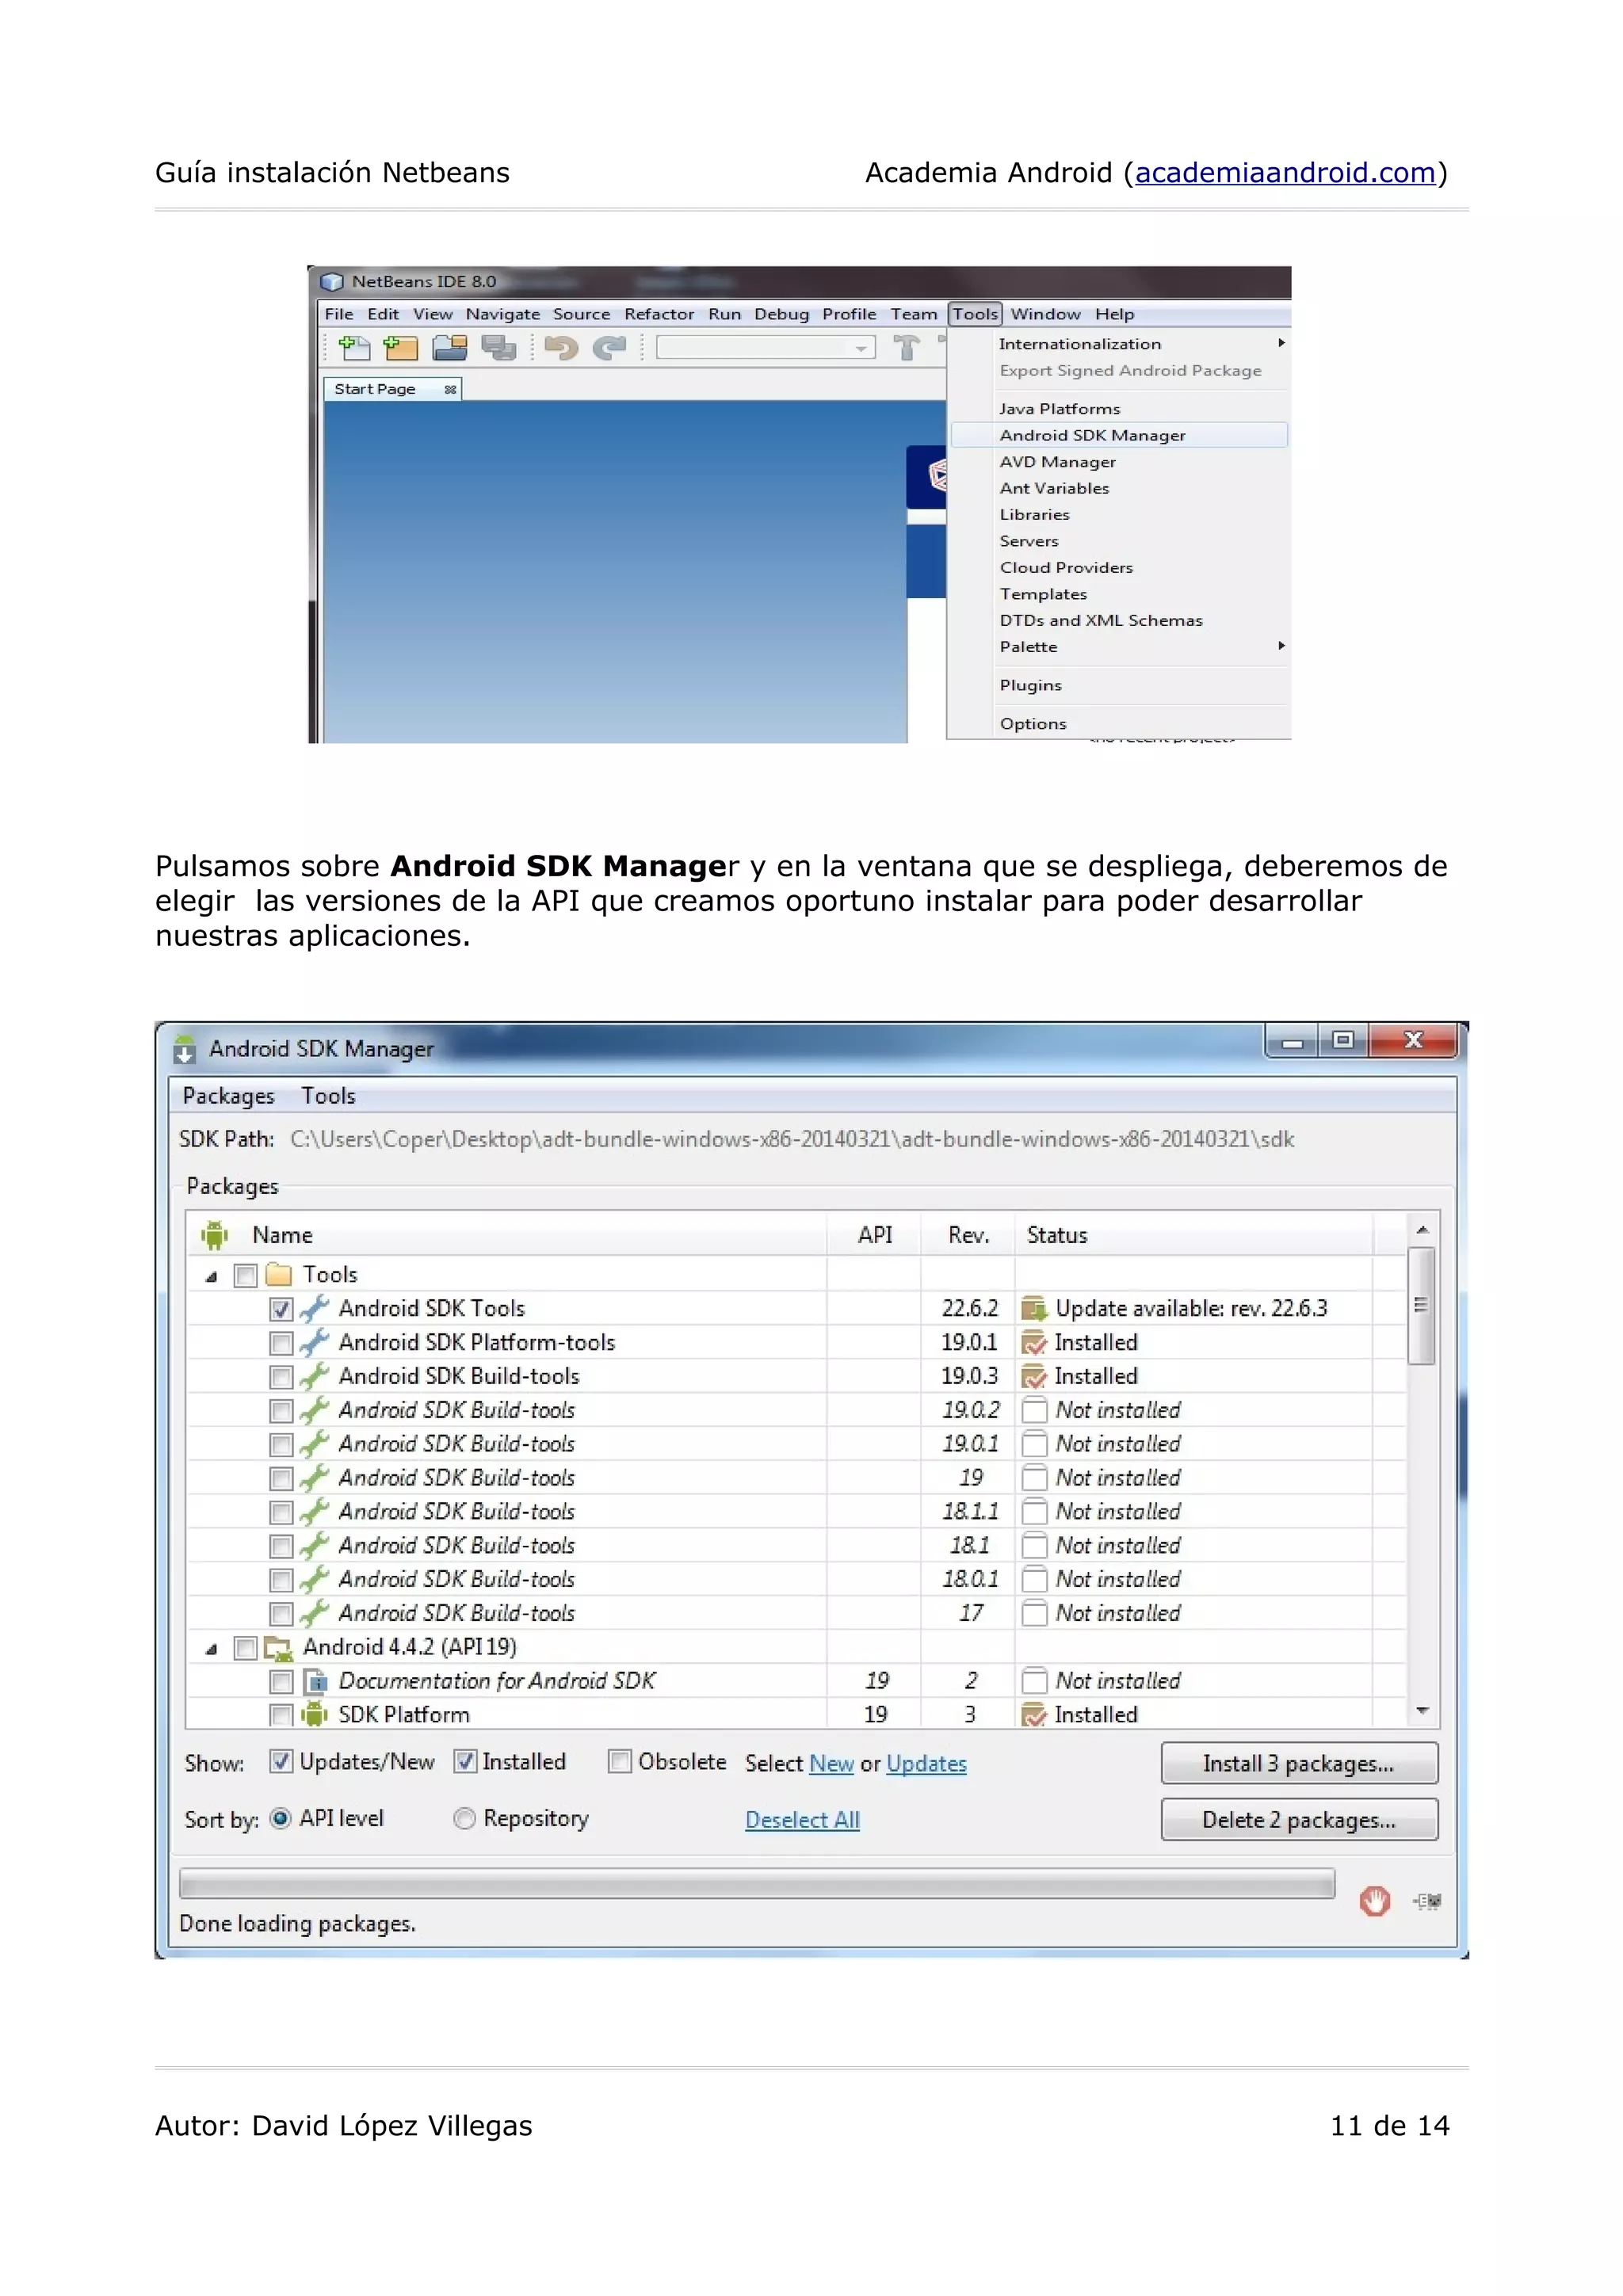Check the Tools folder checkbox
The image size is (1623, 2296).
point(245,1275)
